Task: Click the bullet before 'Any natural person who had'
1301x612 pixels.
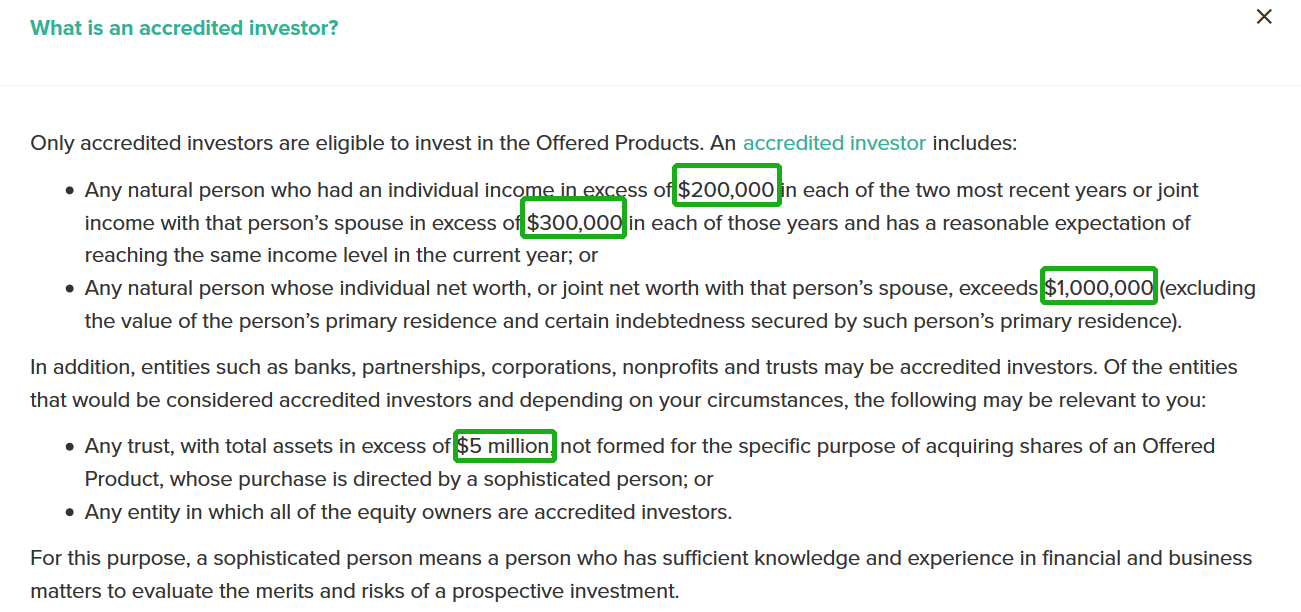Action: pyautogui.click(x=70, y=191)
